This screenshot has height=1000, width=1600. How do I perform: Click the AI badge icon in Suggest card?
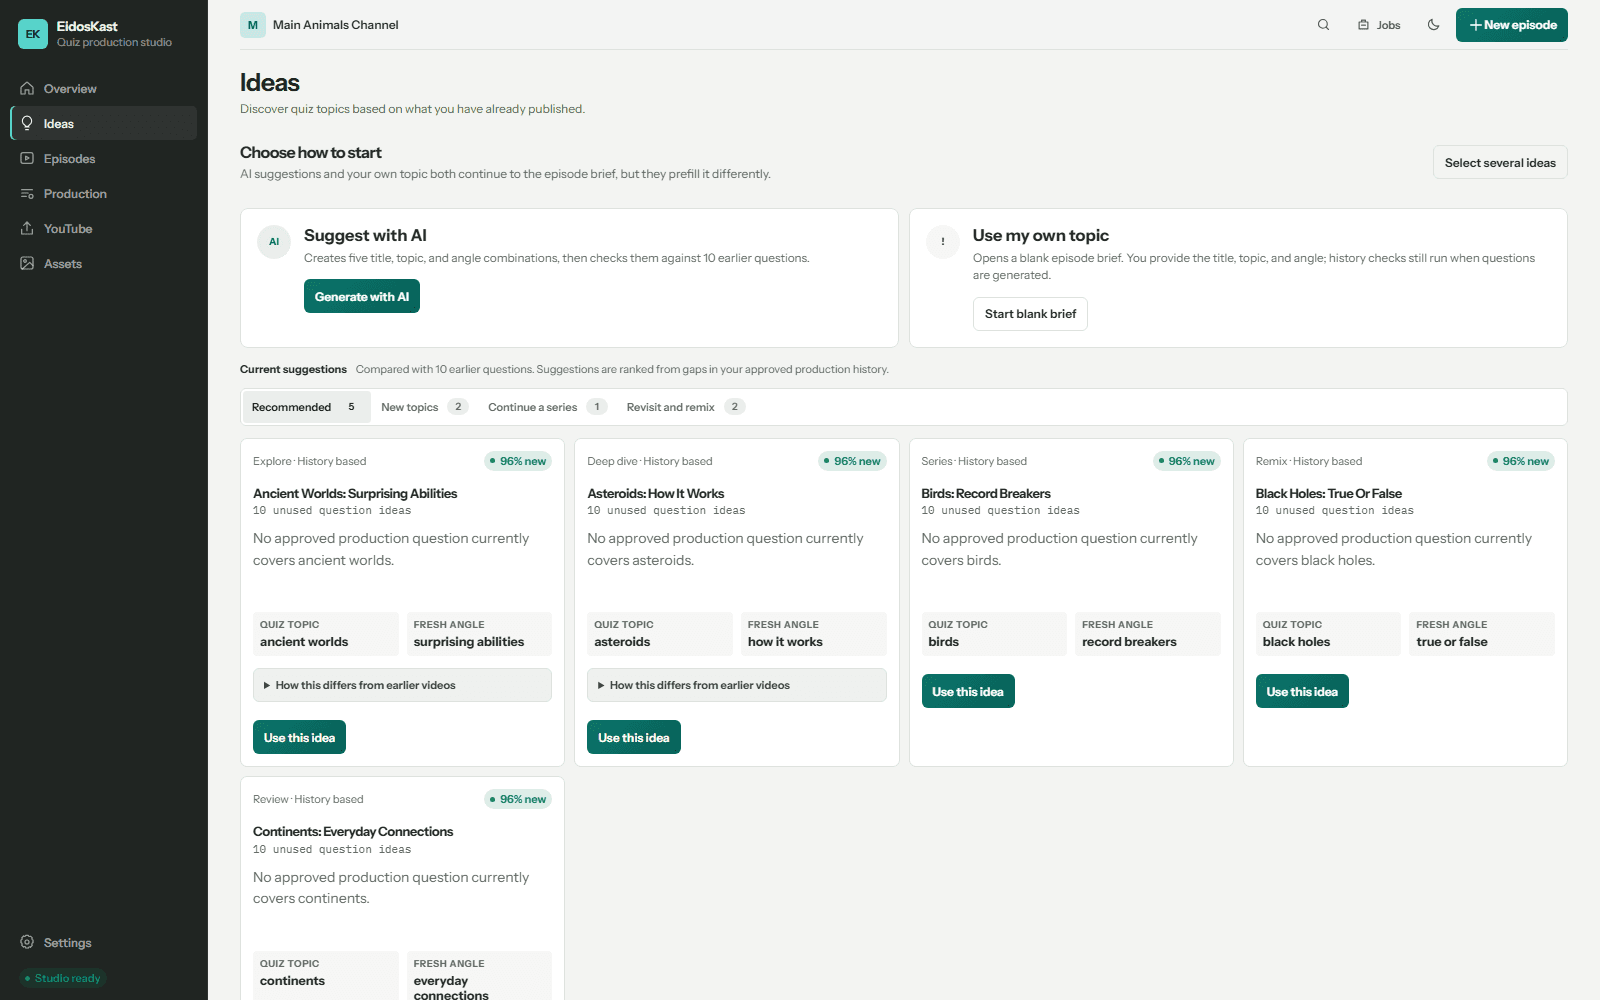click(x=274, y=242)
